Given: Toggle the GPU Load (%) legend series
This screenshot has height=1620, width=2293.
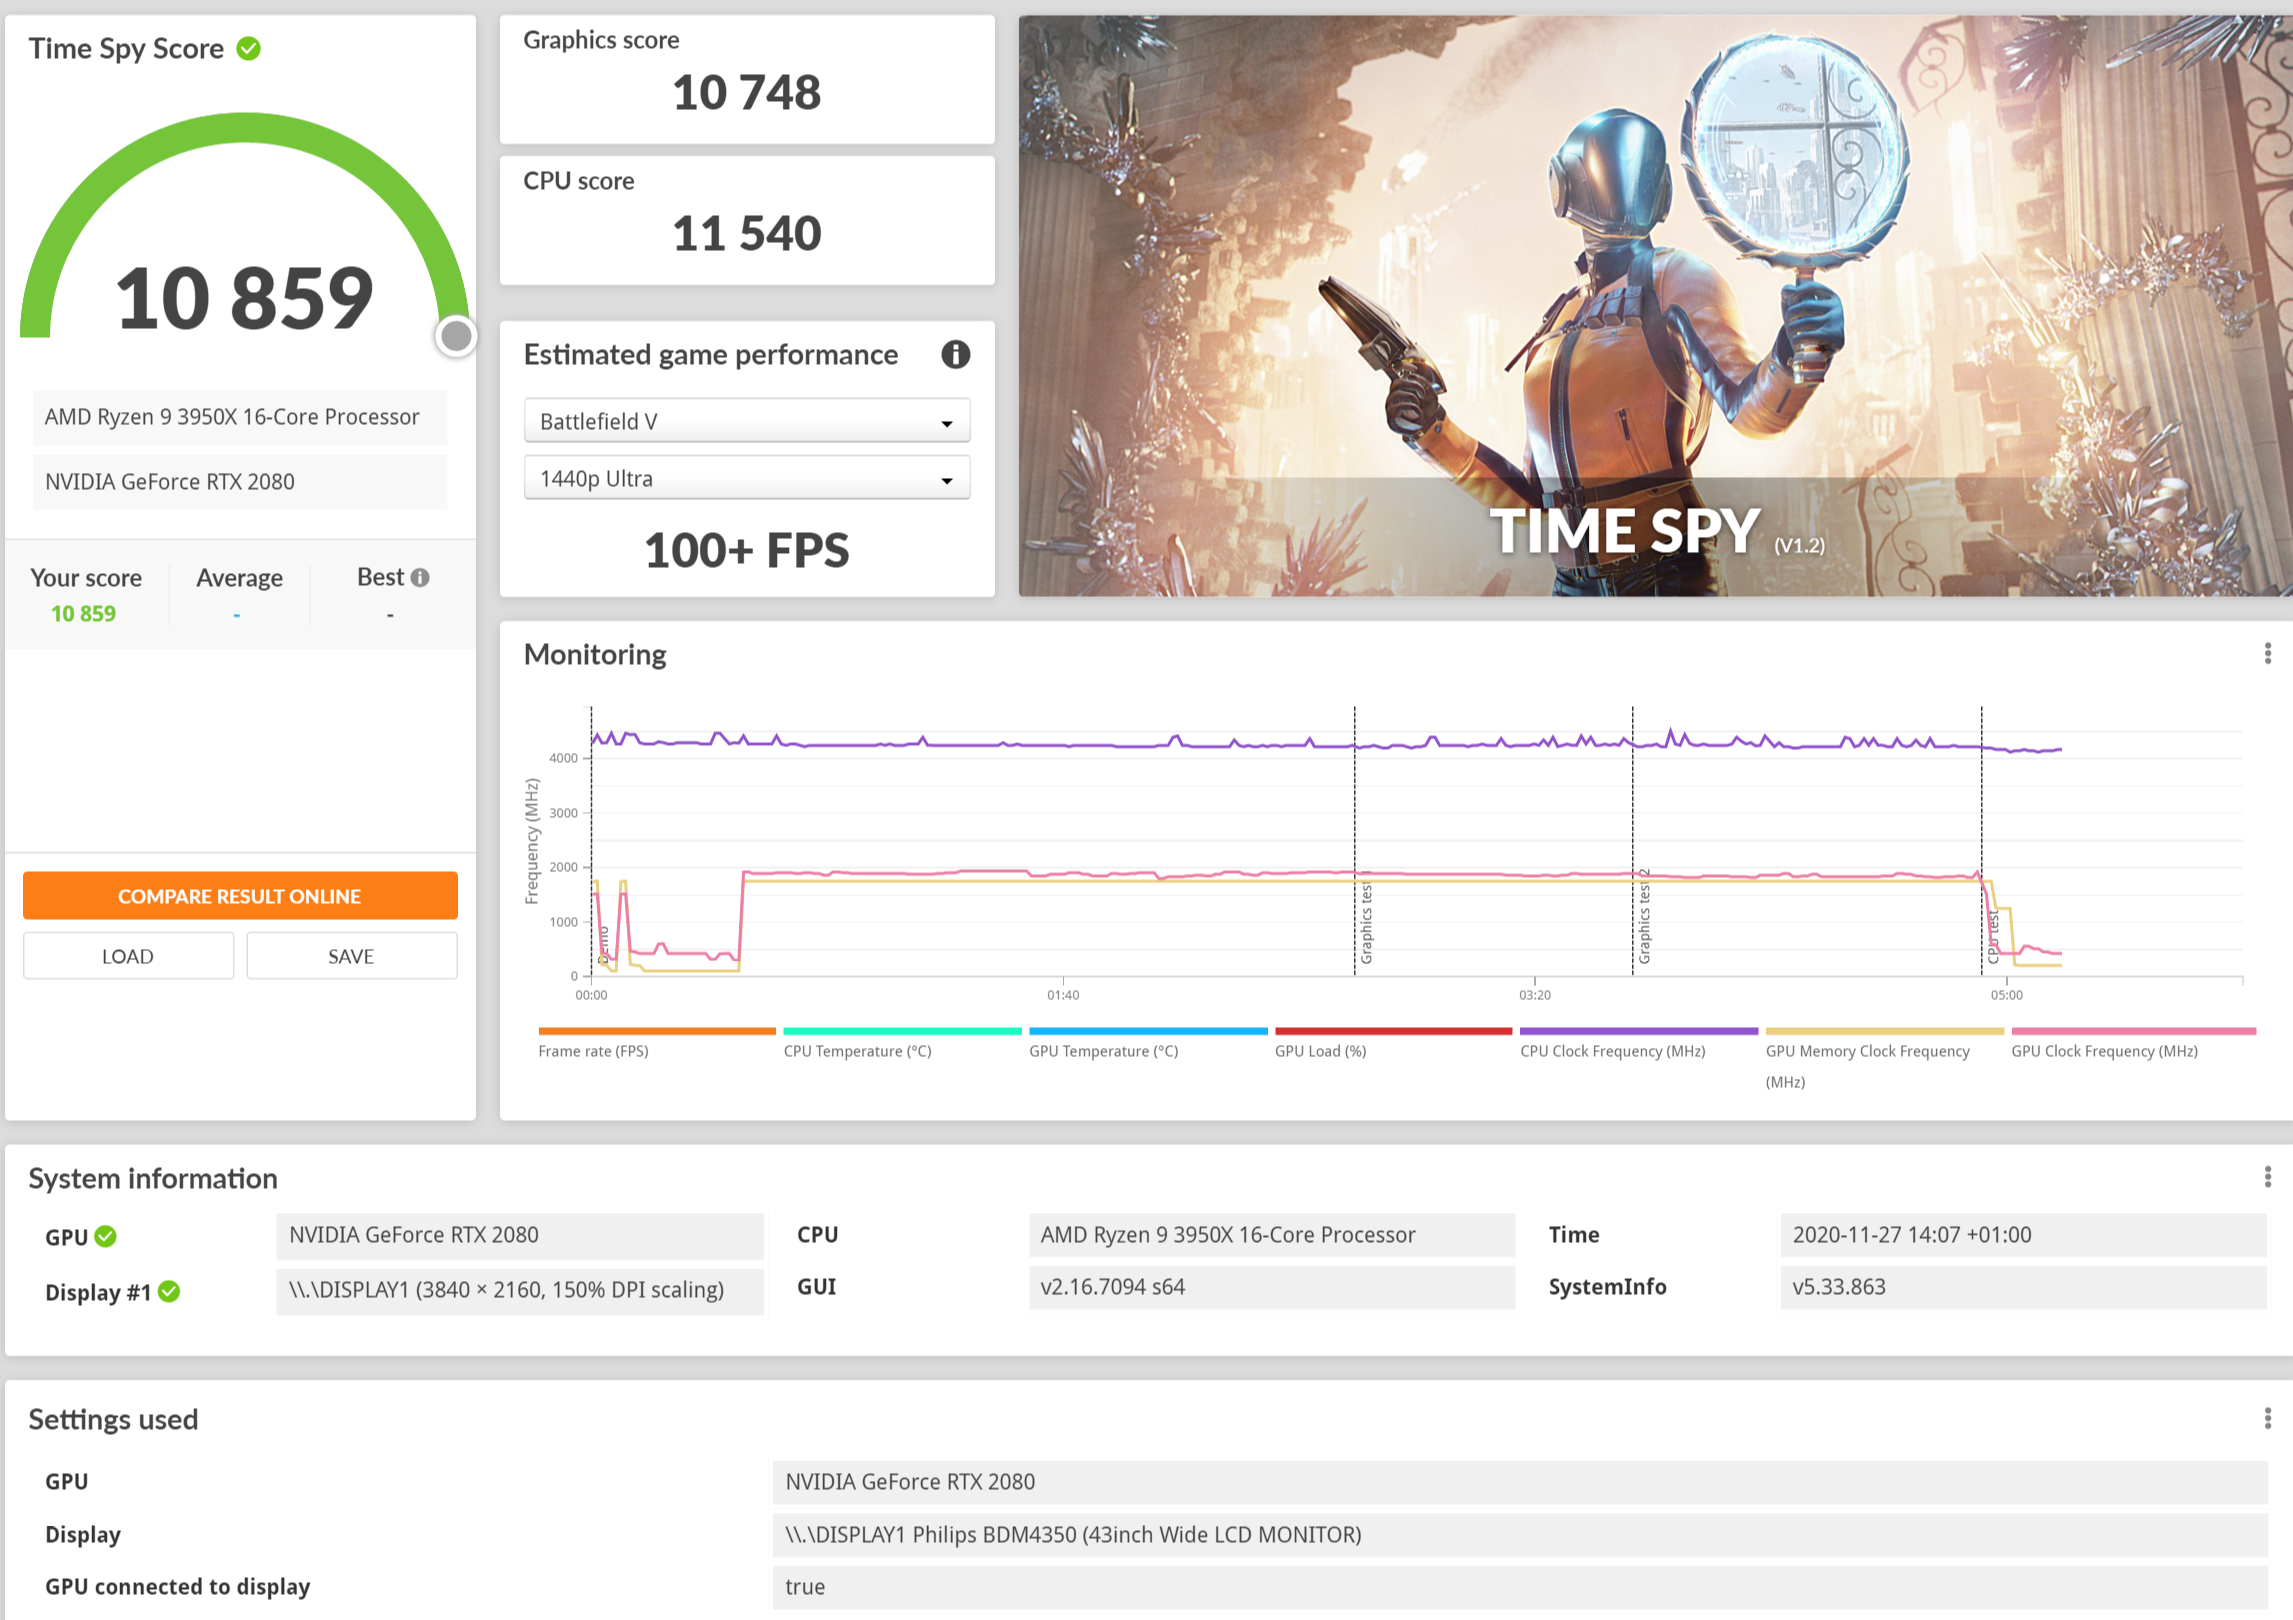Looking at the screenshot, I should point(1320,1051).
